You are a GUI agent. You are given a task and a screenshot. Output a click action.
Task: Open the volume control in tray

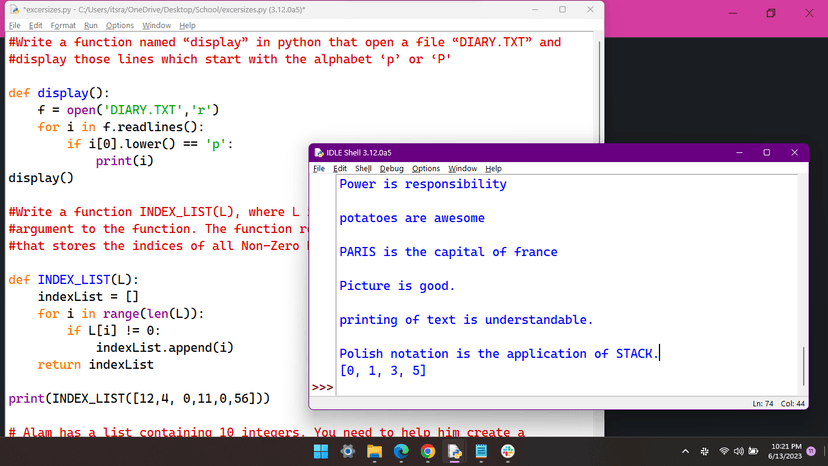[x=739, y=451]
